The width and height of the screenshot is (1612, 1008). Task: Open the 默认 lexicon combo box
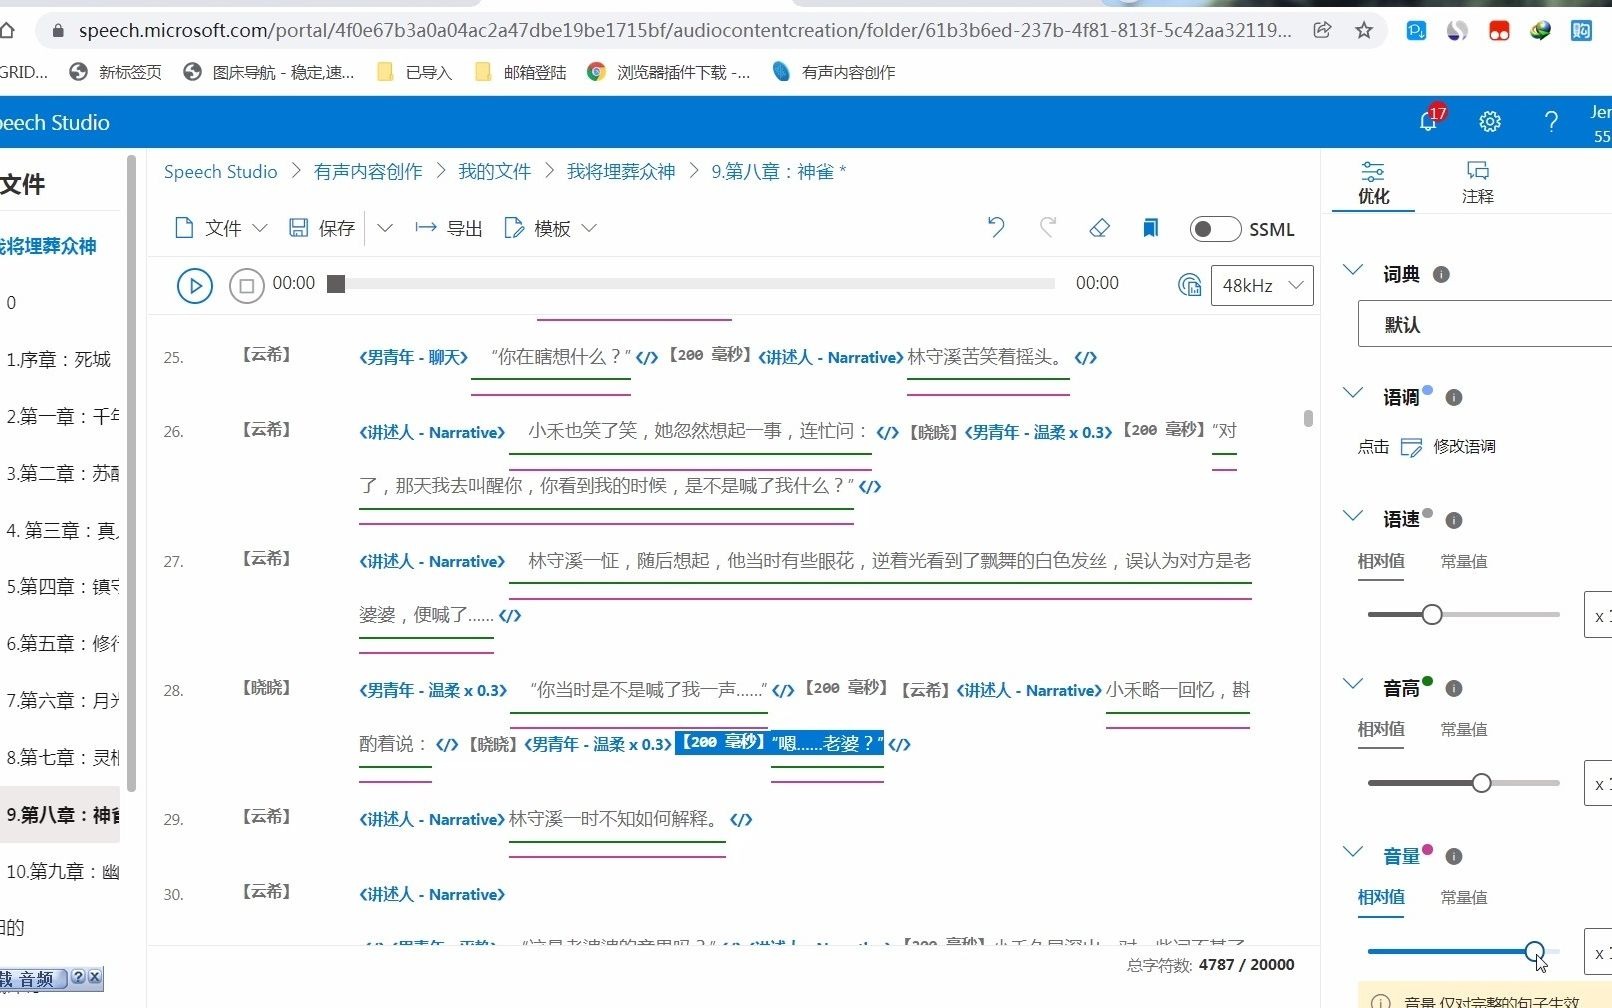pyautogui.click(x=1485, y=325)
